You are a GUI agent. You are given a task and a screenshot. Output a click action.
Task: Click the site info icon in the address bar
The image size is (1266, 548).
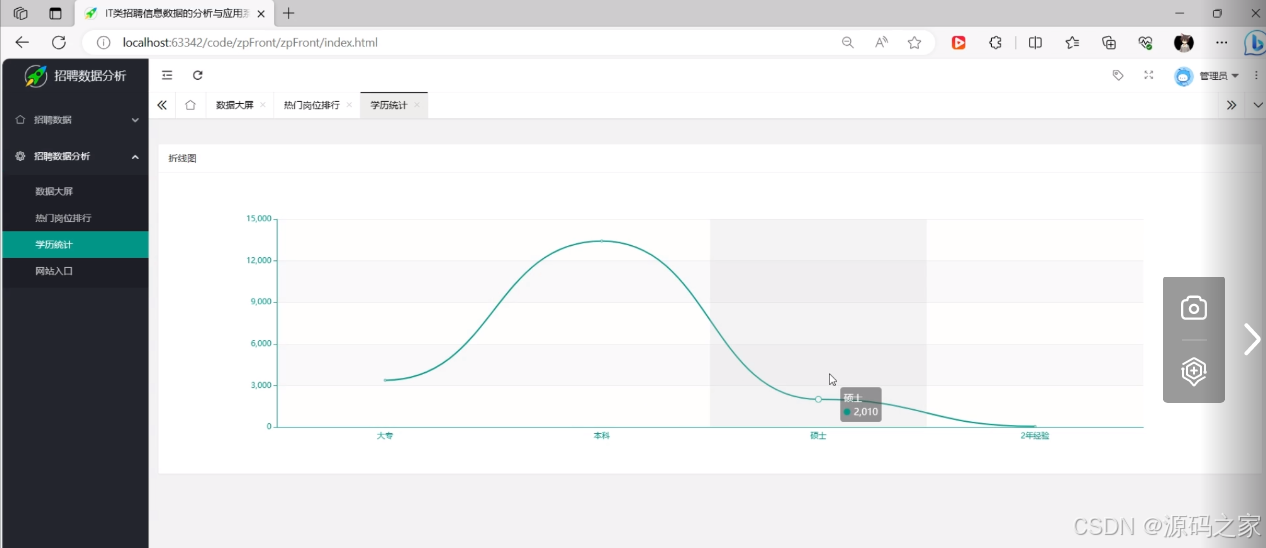click(x=103, y=43)
